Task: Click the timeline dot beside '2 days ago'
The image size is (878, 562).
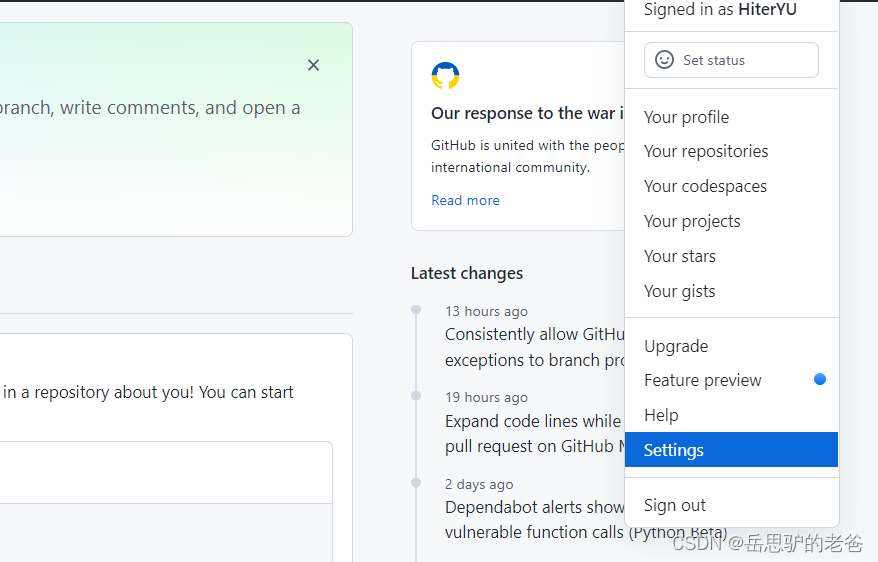Action: pyautogui.click(x=416, y=482)
